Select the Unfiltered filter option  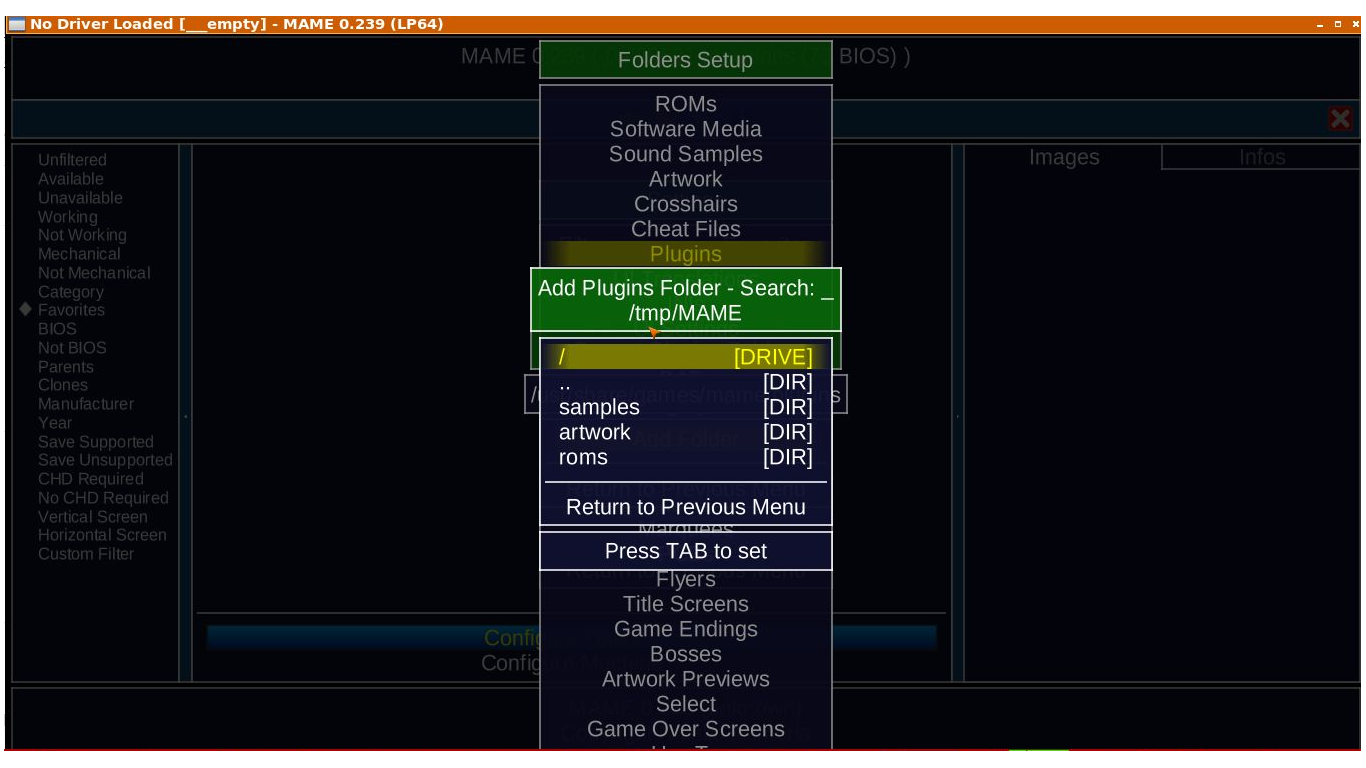coord(72,160)
